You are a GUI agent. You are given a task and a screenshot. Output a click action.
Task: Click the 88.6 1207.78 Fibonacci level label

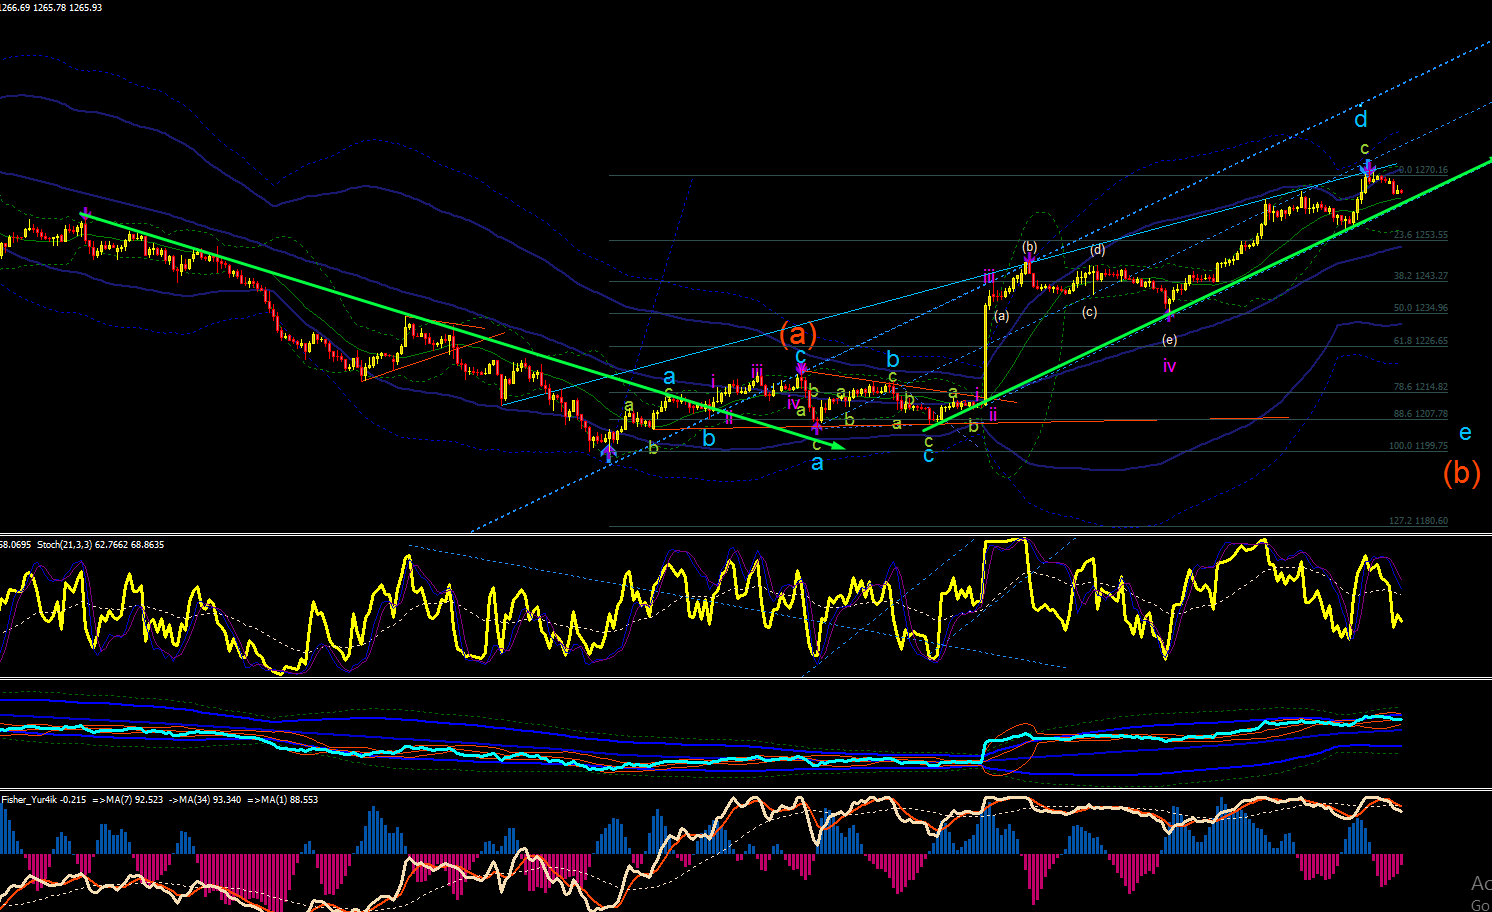tap(1421, 414)
